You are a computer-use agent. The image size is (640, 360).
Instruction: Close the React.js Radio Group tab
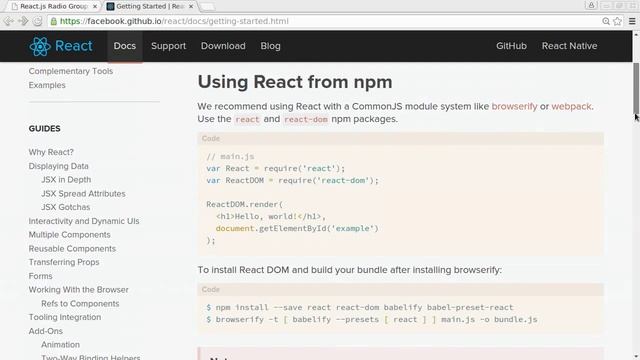95,7
